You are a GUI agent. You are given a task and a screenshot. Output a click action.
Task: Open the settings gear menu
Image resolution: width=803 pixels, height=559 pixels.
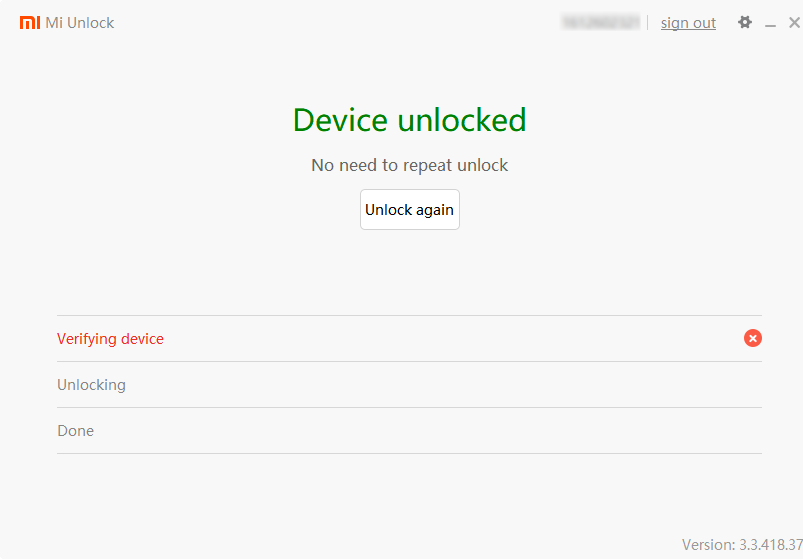pos(745,22)
